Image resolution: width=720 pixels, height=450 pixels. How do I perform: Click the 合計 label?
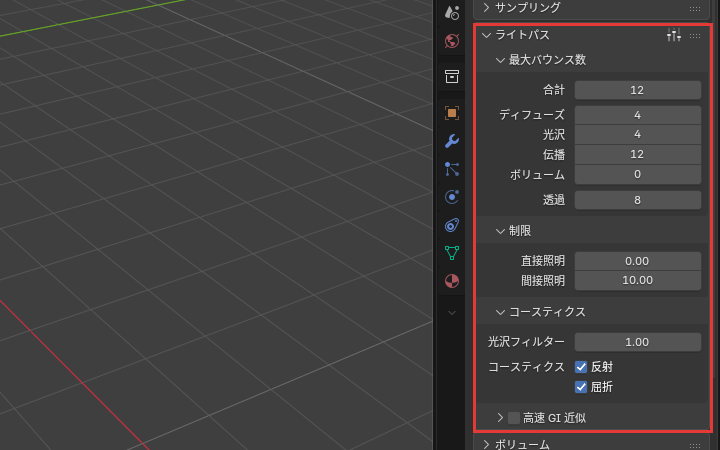click(x=554, y=90)
